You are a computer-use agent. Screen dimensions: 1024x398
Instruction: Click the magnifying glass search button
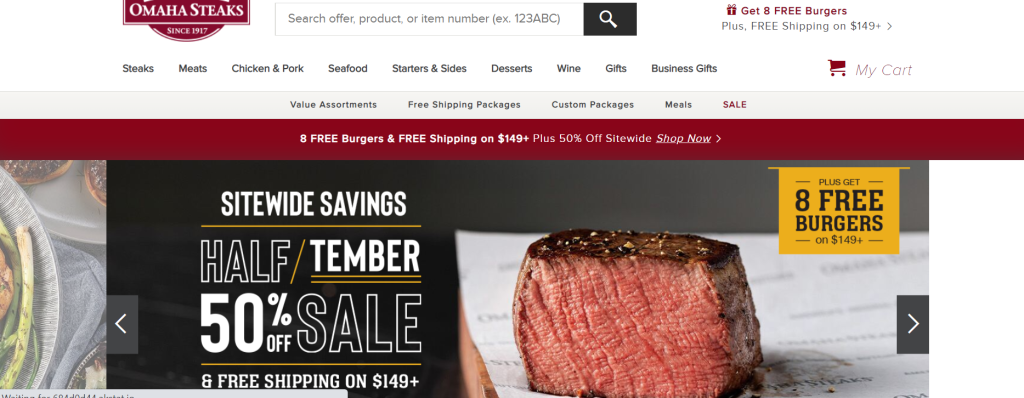(x=609, y=19)
